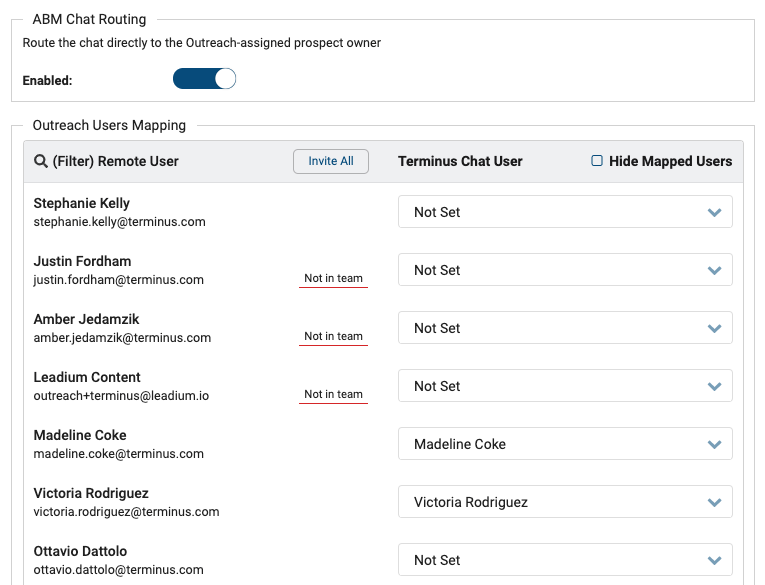Click the search magnifier icon for Remote User
The image size is (765, 585).
point(40,161)
